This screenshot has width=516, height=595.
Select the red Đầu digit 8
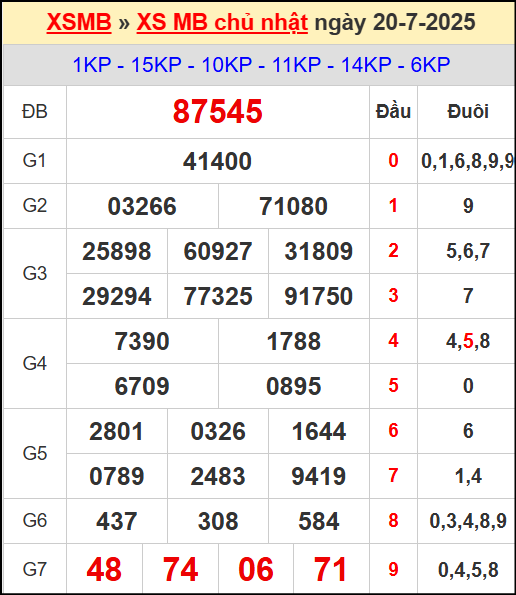click(x=393, y=520)
